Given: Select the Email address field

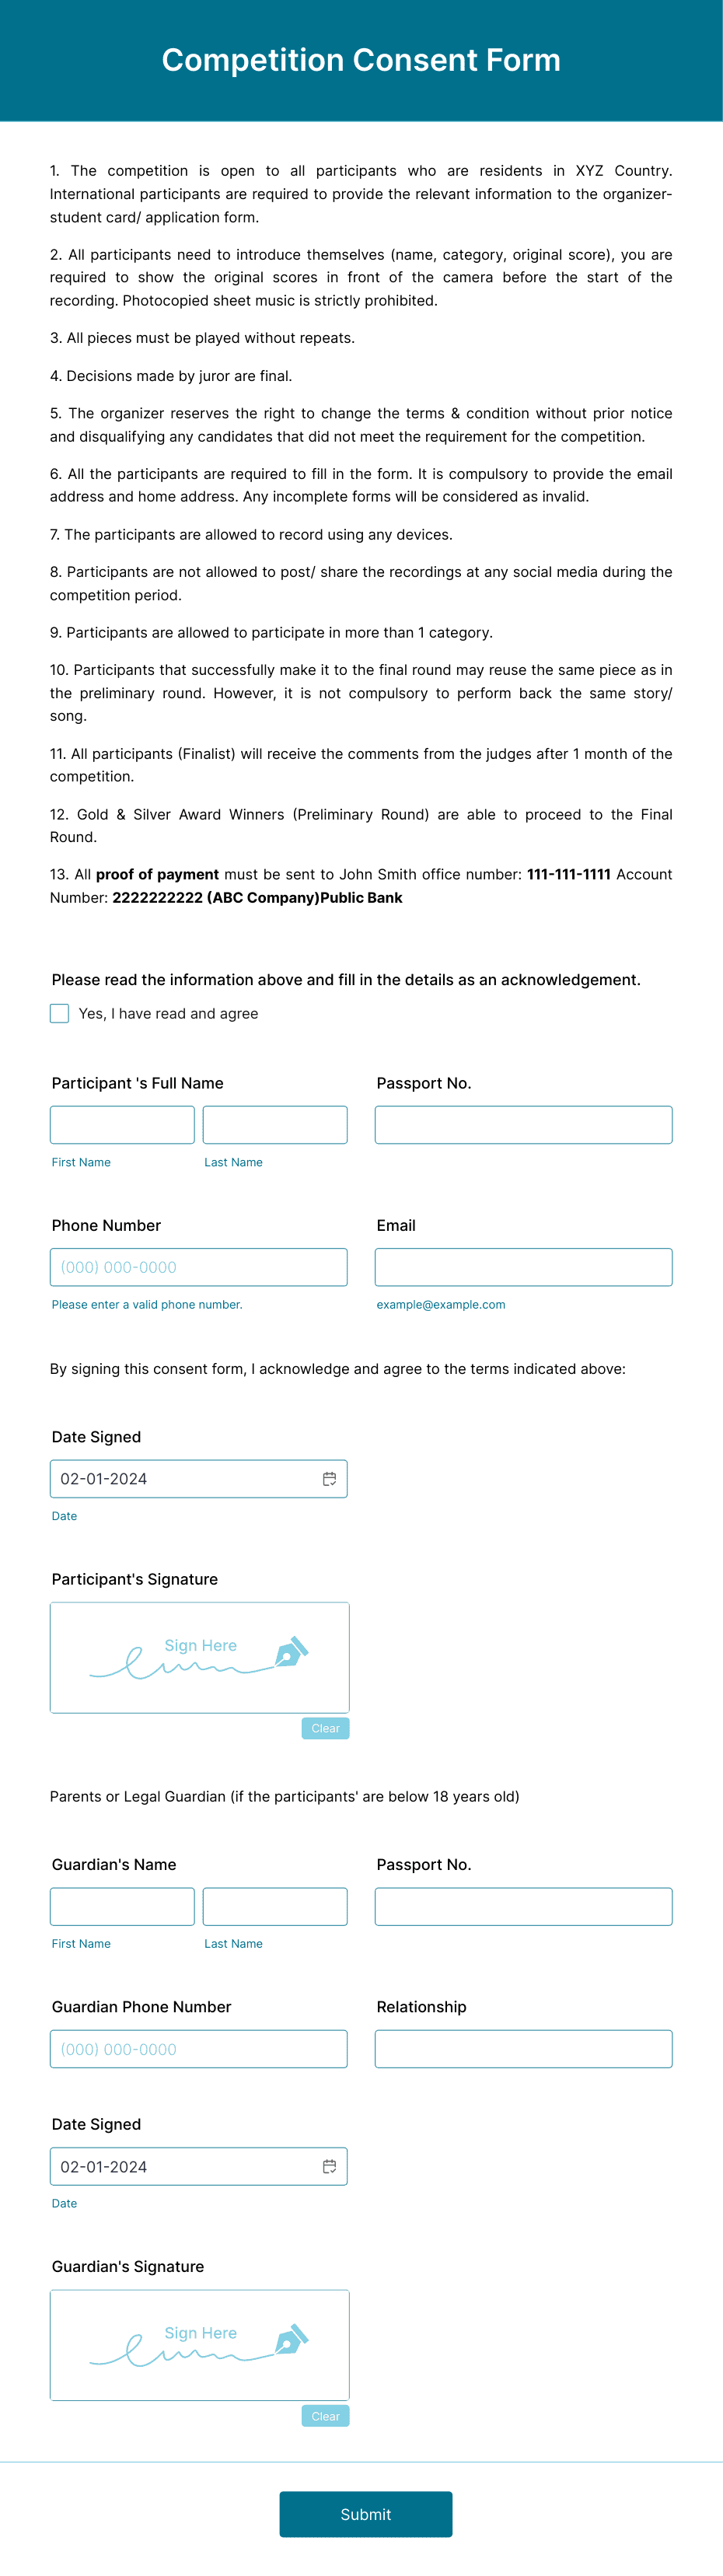Looking at the screenshot, I should [x=523, y=1266].
